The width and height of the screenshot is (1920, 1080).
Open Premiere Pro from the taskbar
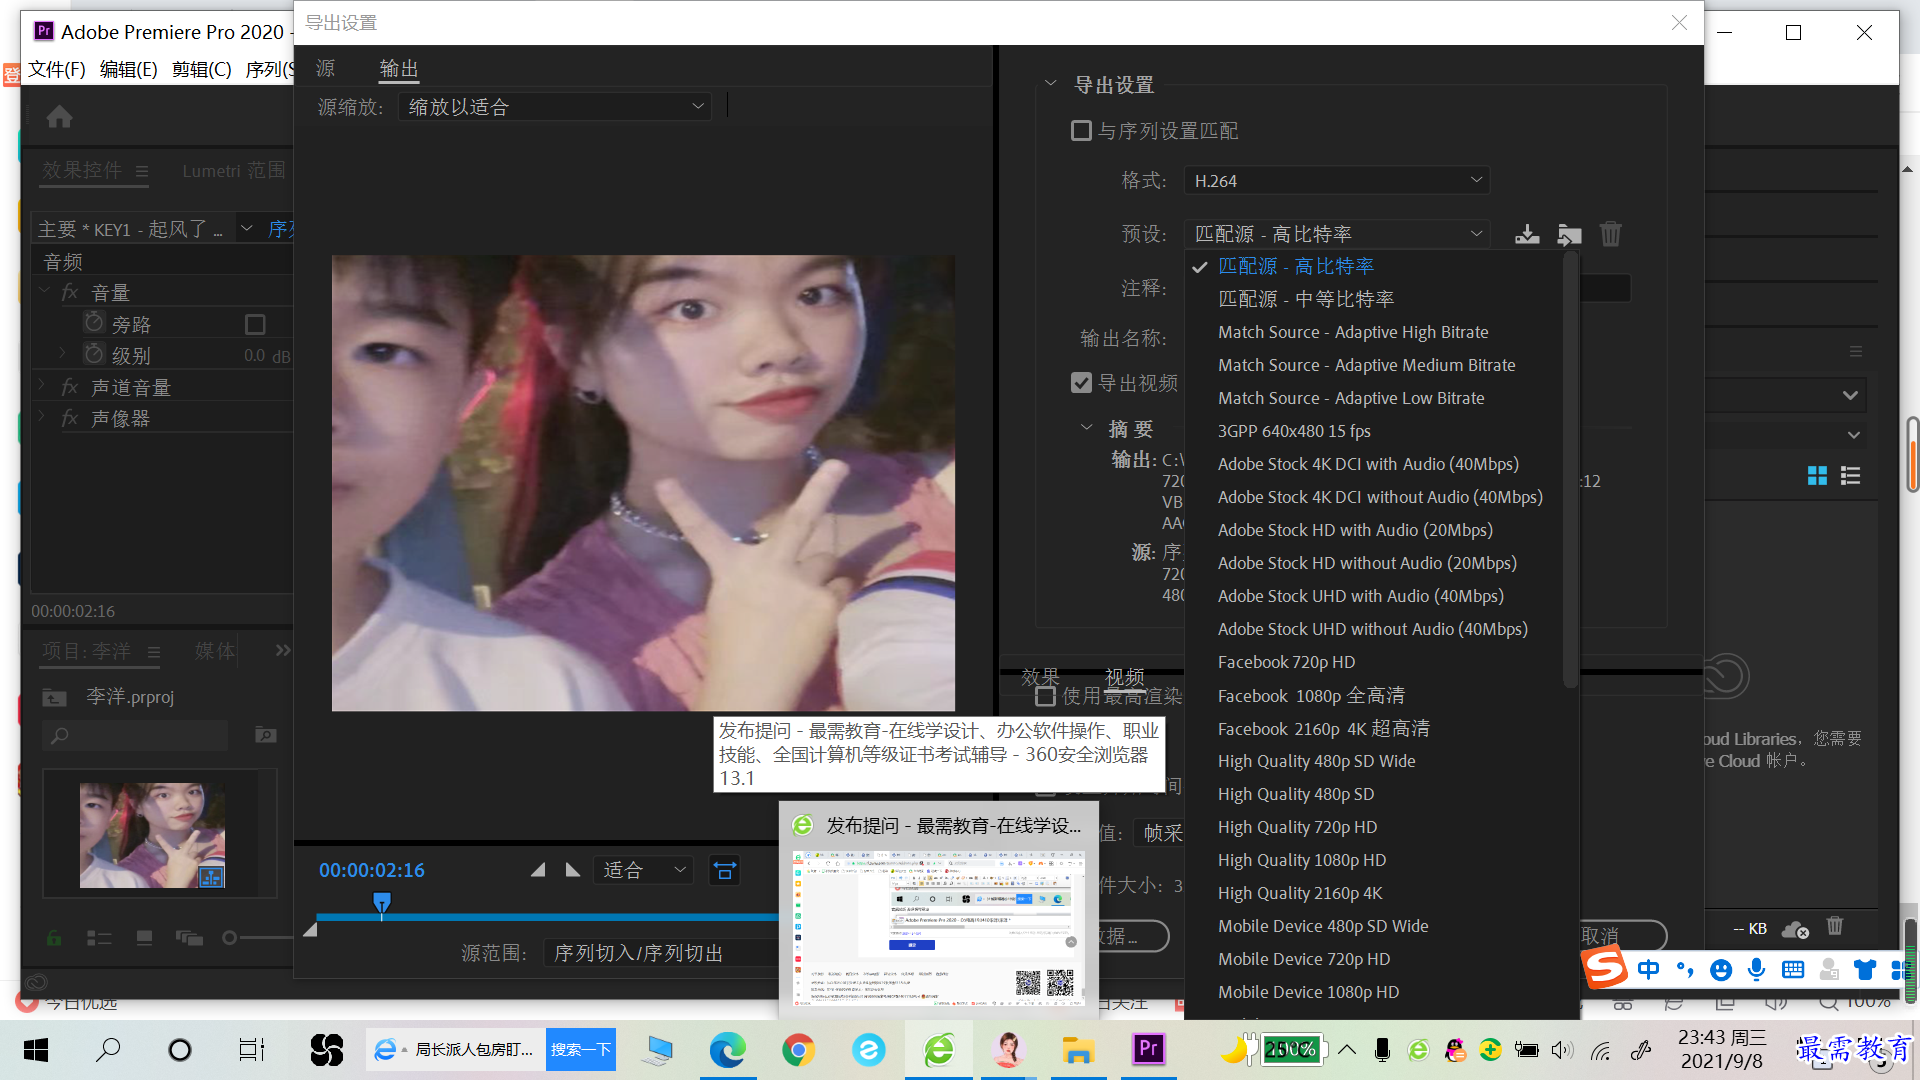(1148, 1049)
